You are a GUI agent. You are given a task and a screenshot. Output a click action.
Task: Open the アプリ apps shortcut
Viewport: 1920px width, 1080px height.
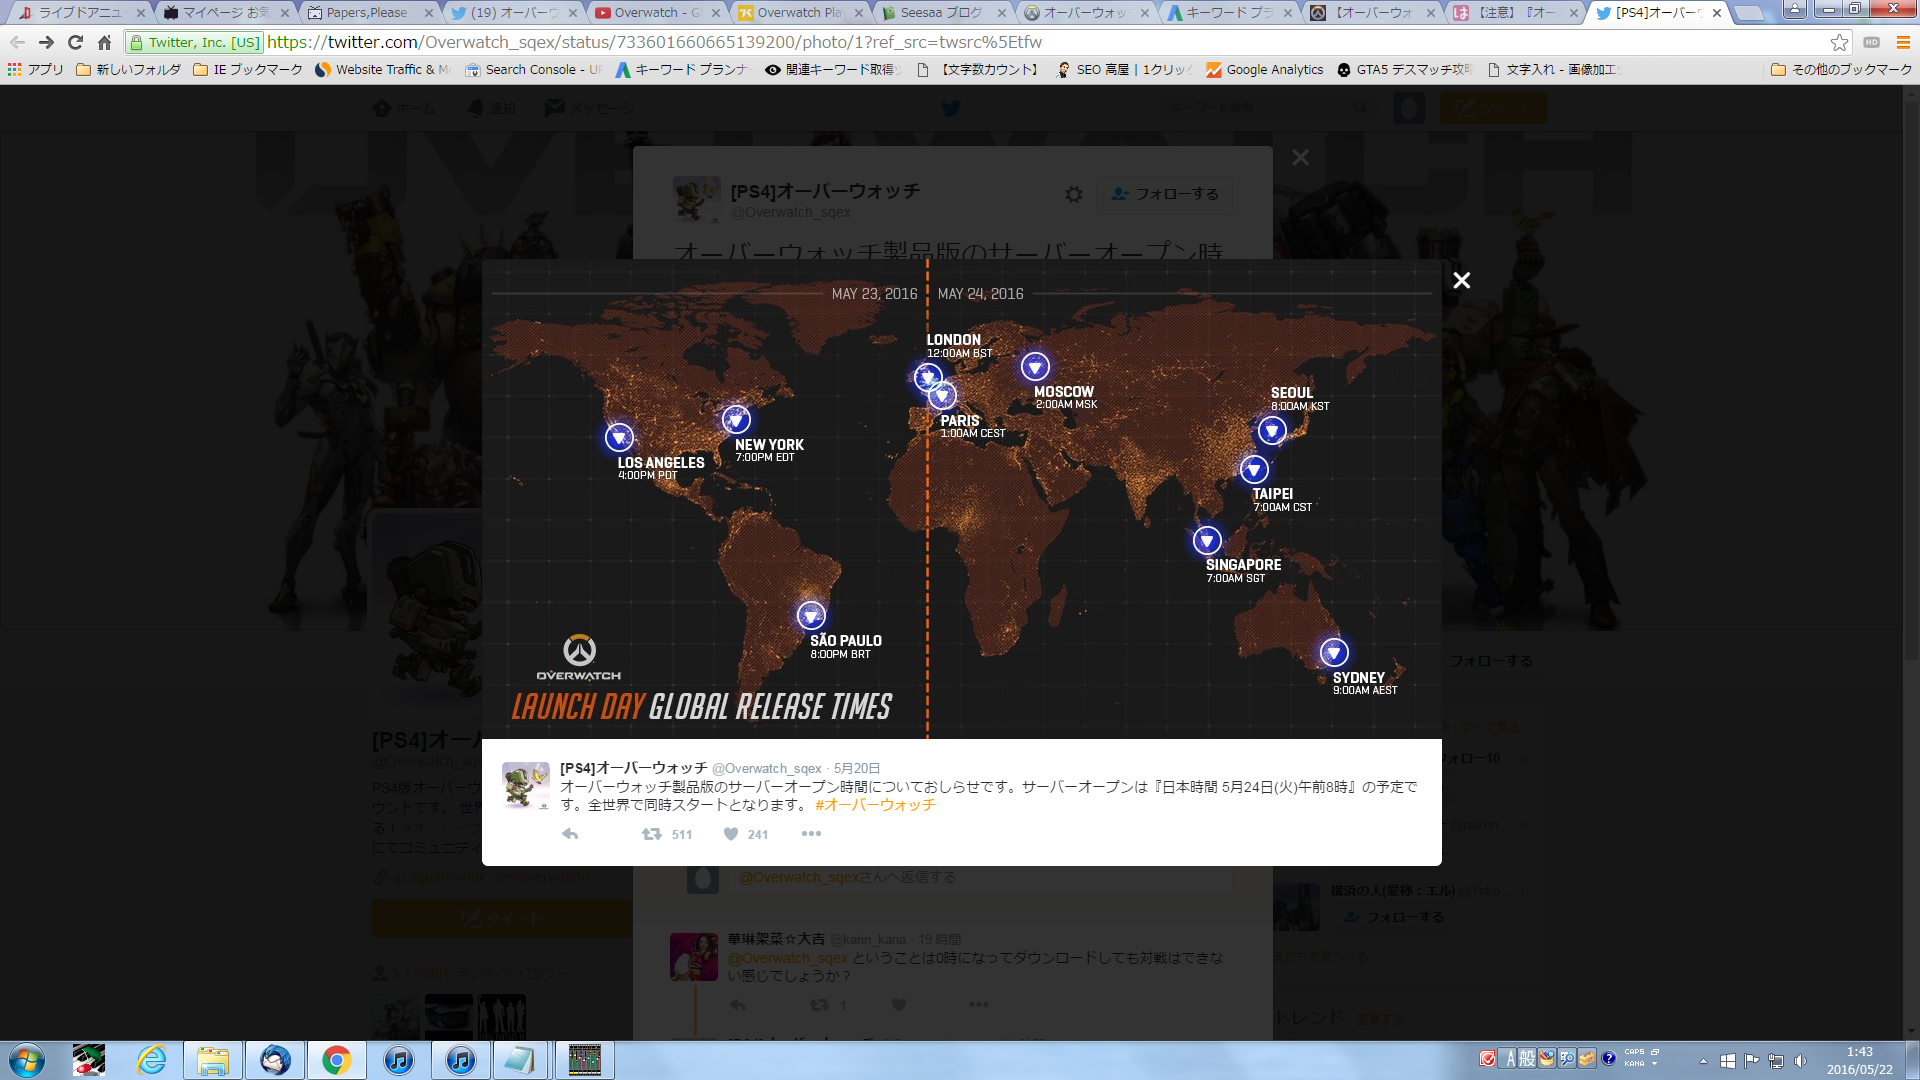click(35, 69)
